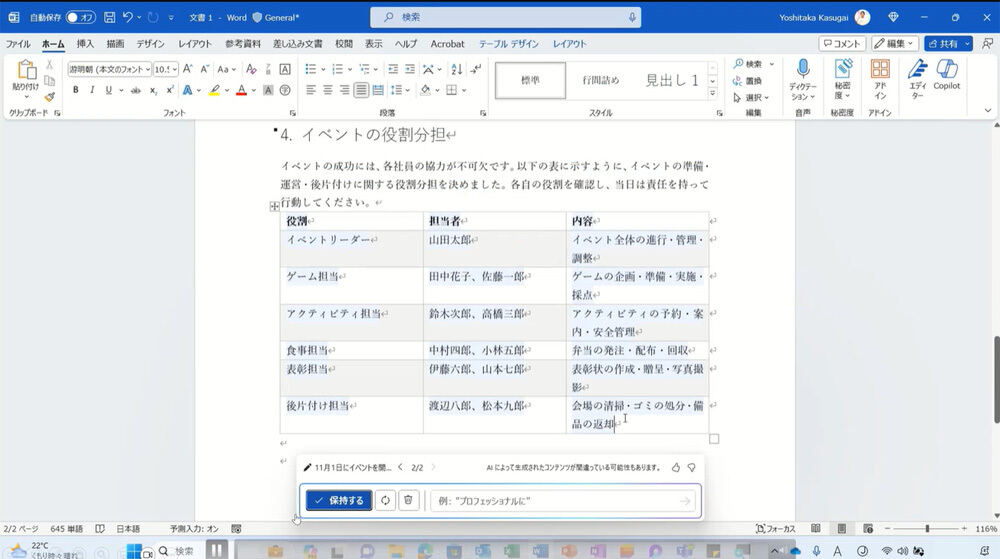Switch to the 挿入 tab
This screenshot has height=559, width=1000.
pos(85,43)
